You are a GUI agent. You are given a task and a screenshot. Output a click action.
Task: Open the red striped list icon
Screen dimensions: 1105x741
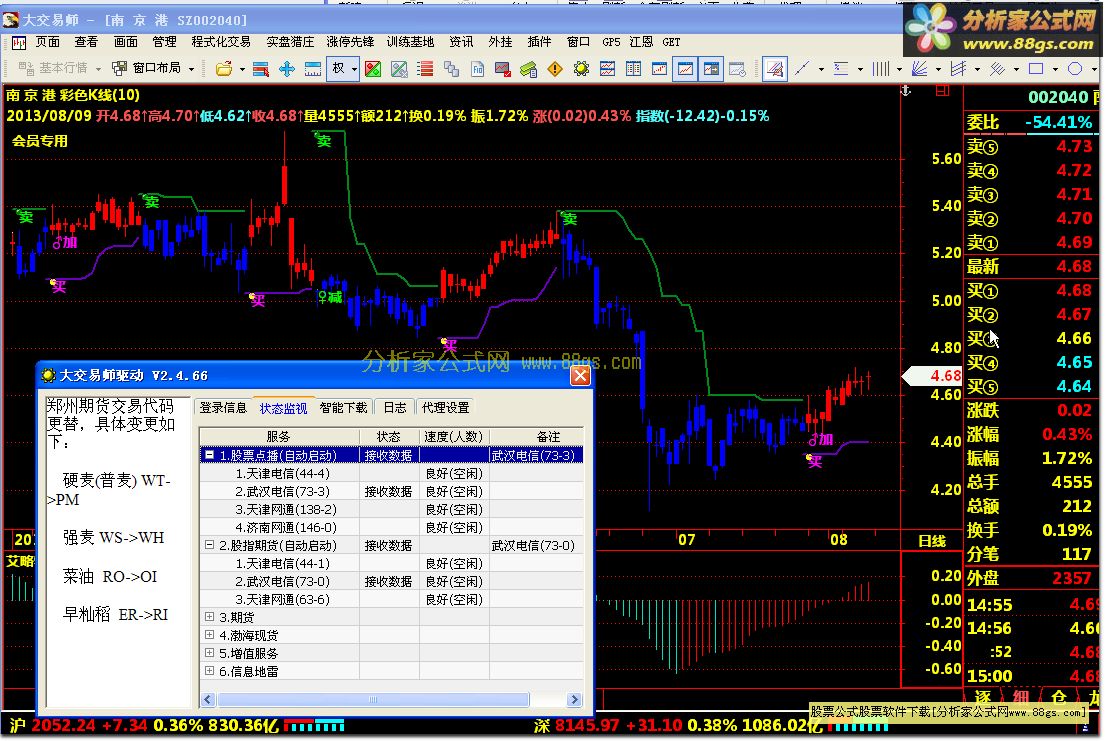click(x=425, y=69)
